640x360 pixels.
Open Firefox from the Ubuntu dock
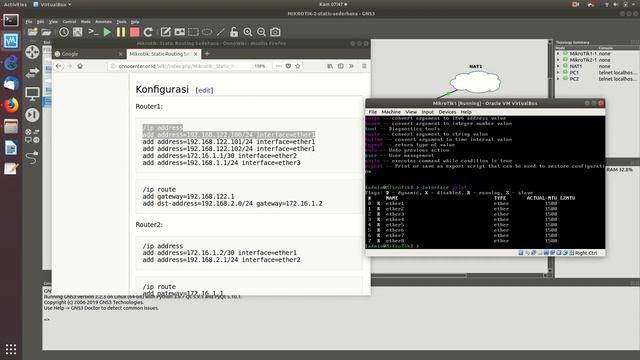[11, 105]
